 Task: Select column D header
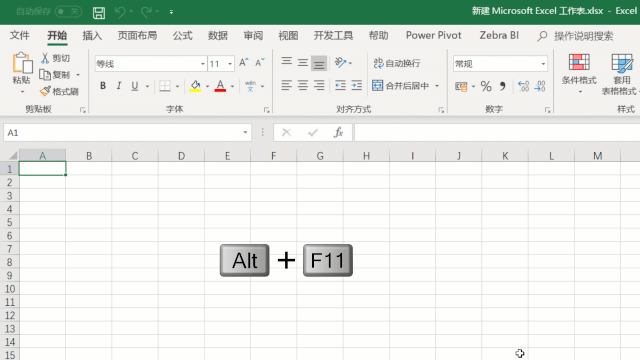tap(181, 156)
